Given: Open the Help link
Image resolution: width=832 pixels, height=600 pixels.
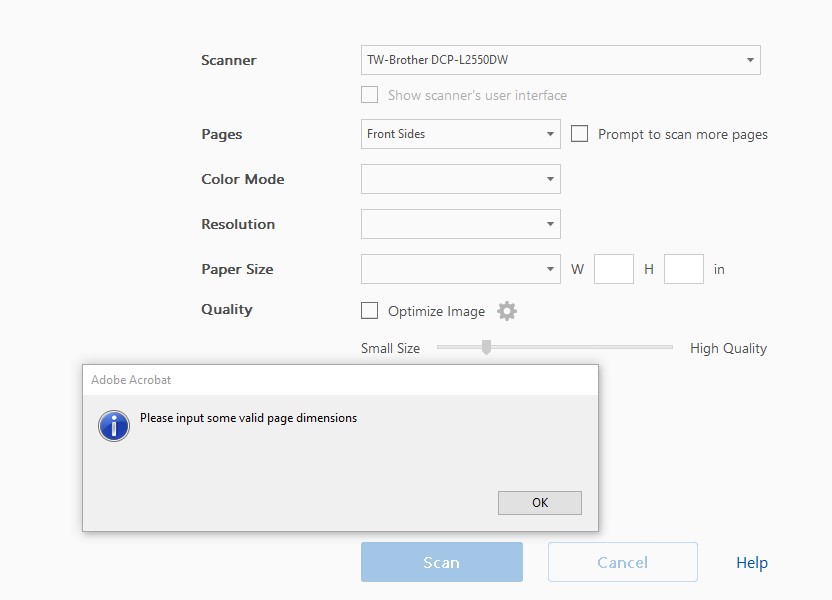Looking at the screenshot, I should coord(752,563).
